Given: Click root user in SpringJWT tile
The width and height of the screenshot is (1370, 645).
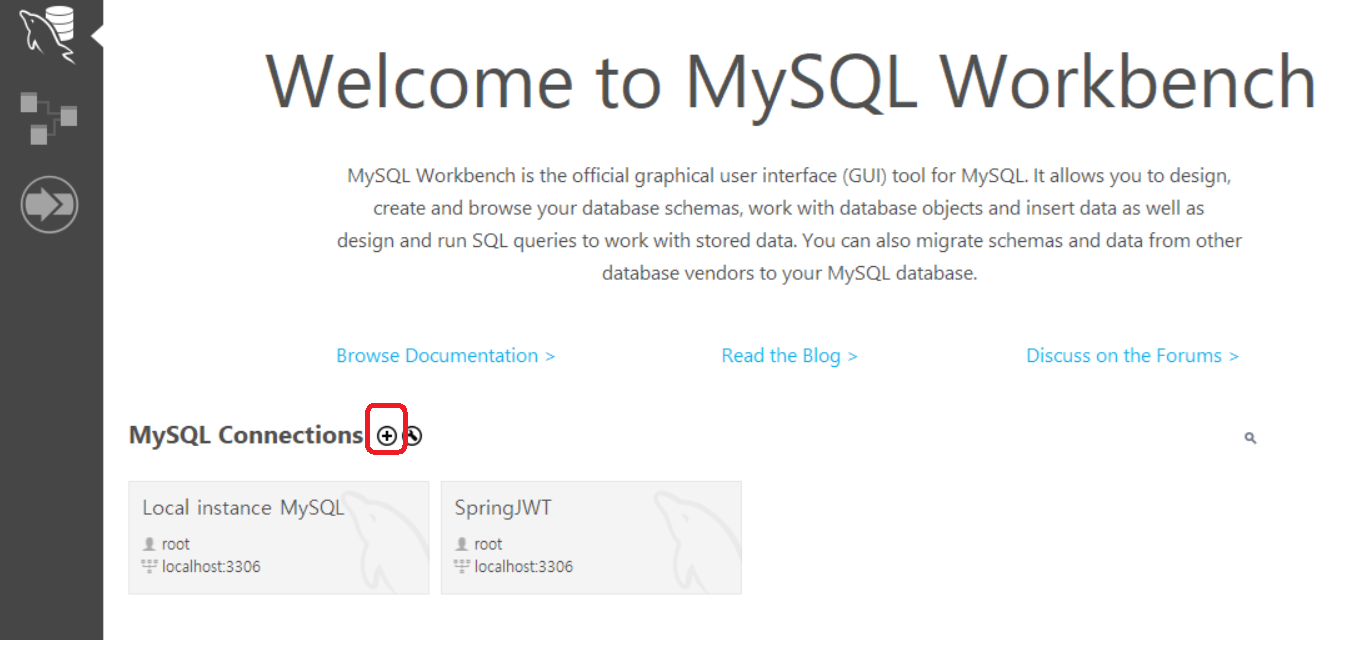Looking at the screenshot, I should [488, 544].
